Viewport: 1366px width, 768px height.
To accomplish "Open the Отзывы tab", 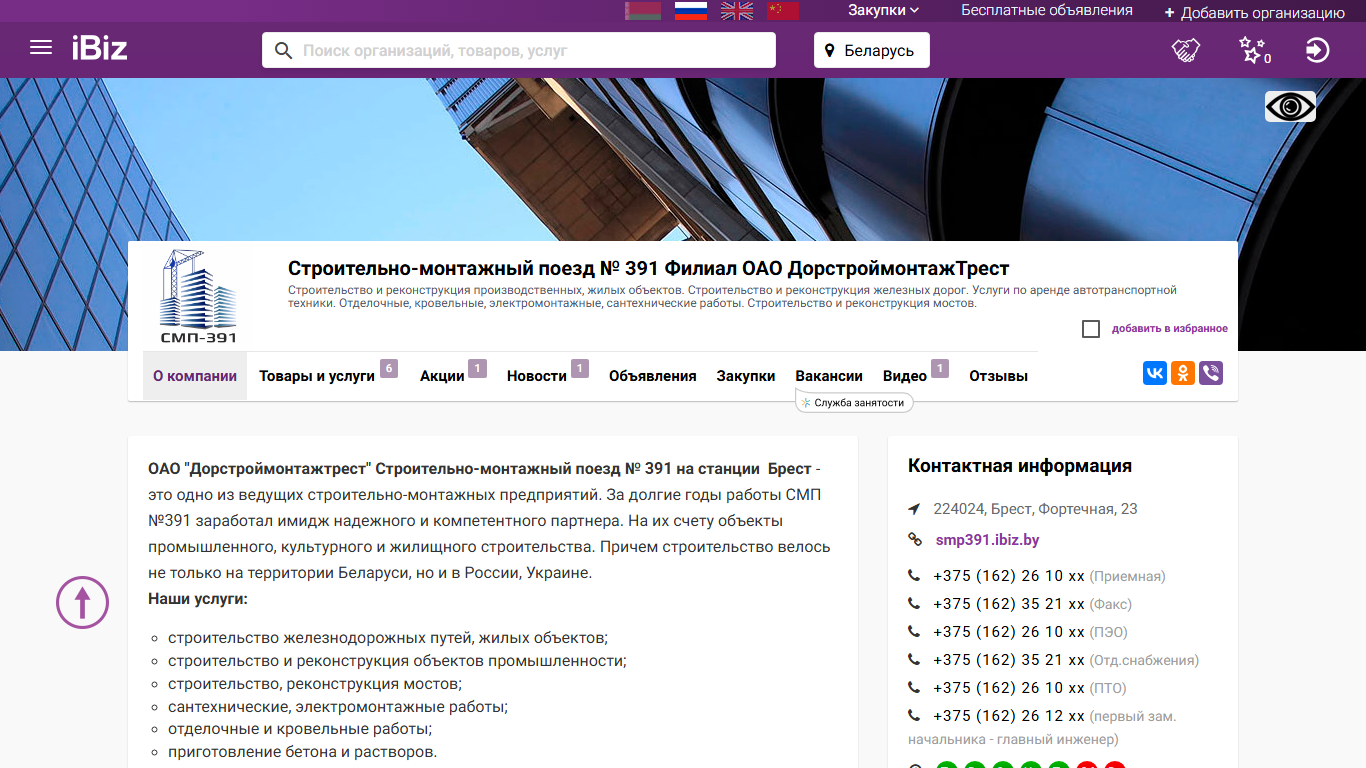I will tap(999, 376).
